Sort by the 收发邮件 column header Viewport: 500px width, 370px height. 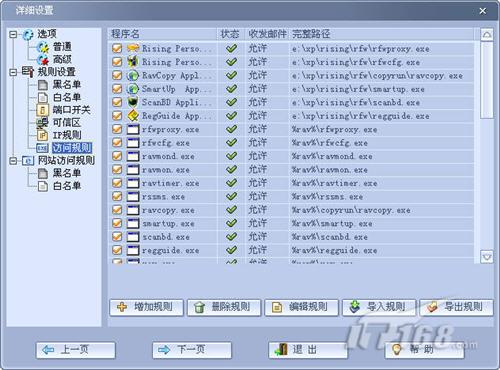[x=267, y=34]
